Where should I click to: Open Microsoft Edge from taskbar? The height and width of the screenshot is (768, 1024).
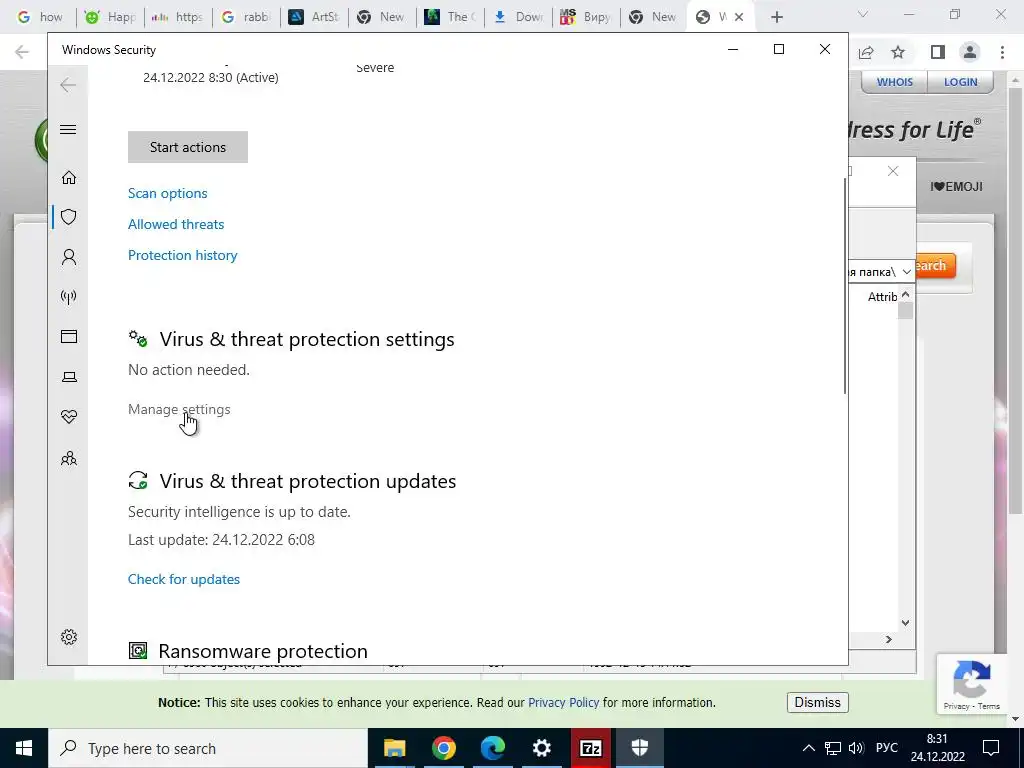(x=493, y=748)
